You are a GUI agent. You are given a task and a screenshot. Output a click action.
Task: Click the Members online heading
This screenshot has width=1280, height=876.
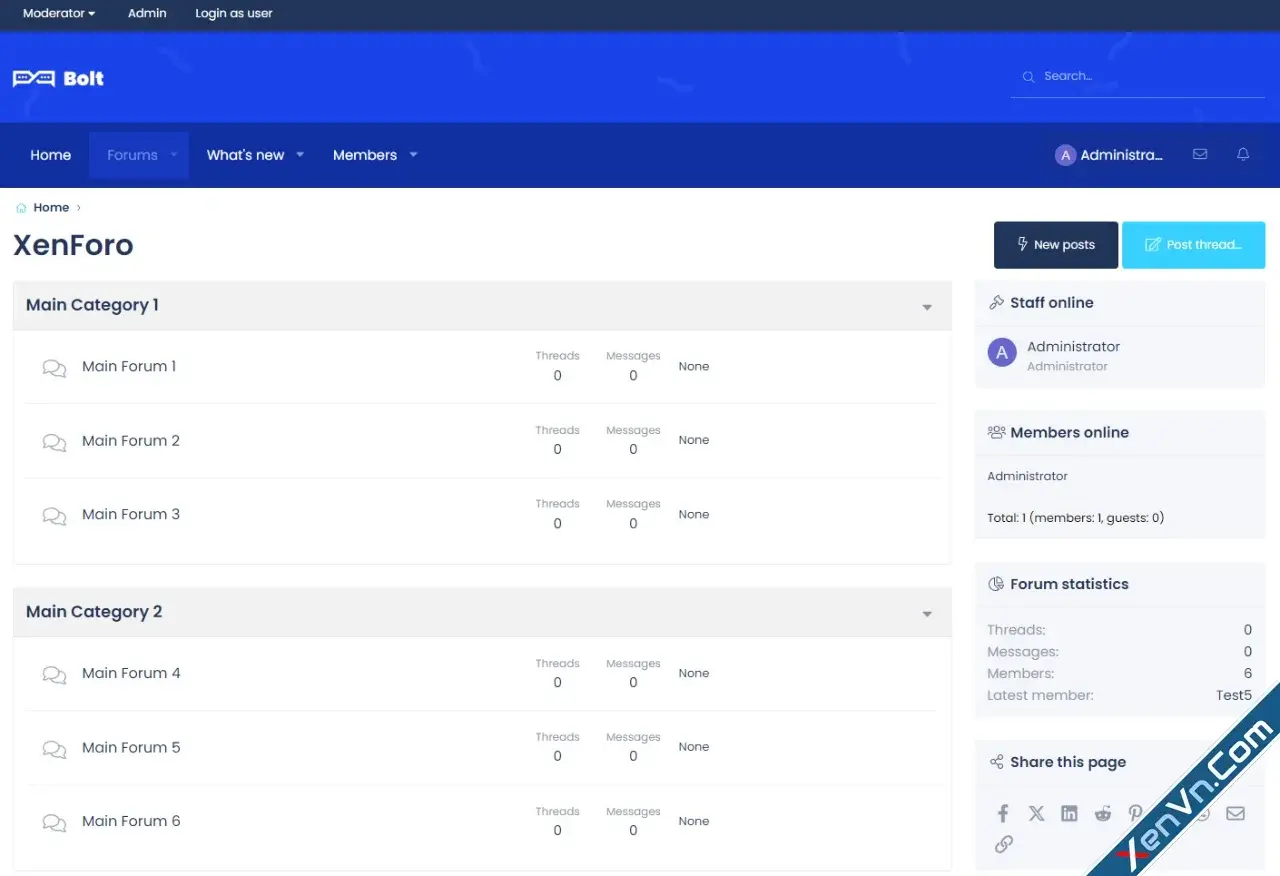coord(1069,433)
